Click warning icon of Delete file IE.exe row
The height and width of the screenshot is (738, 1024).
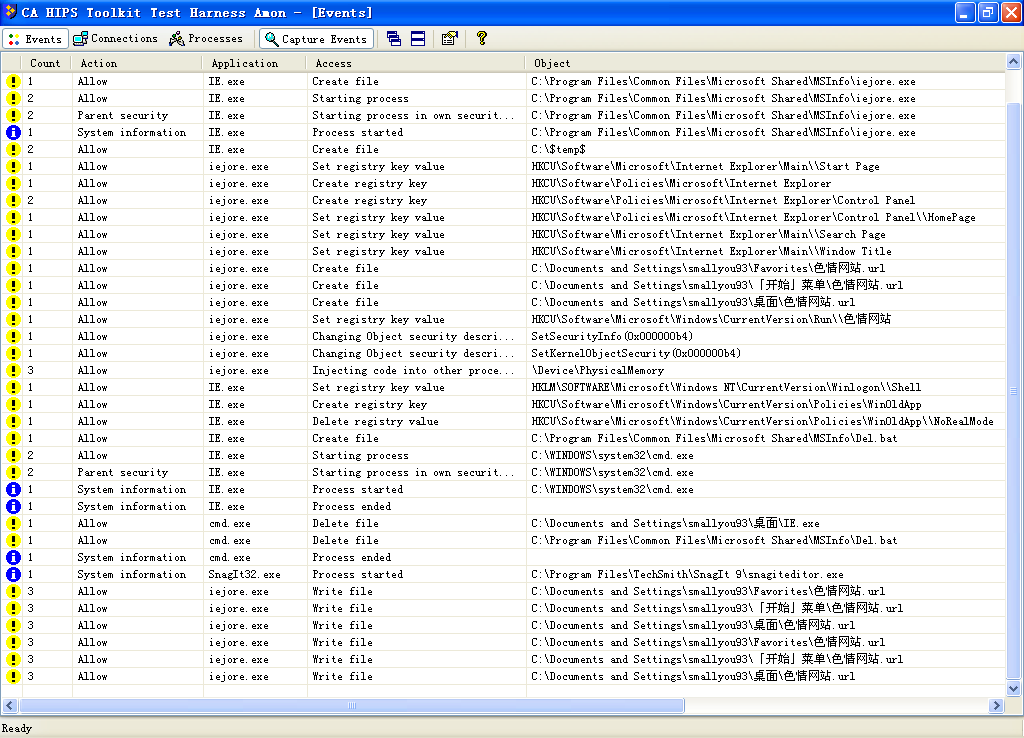13,523
